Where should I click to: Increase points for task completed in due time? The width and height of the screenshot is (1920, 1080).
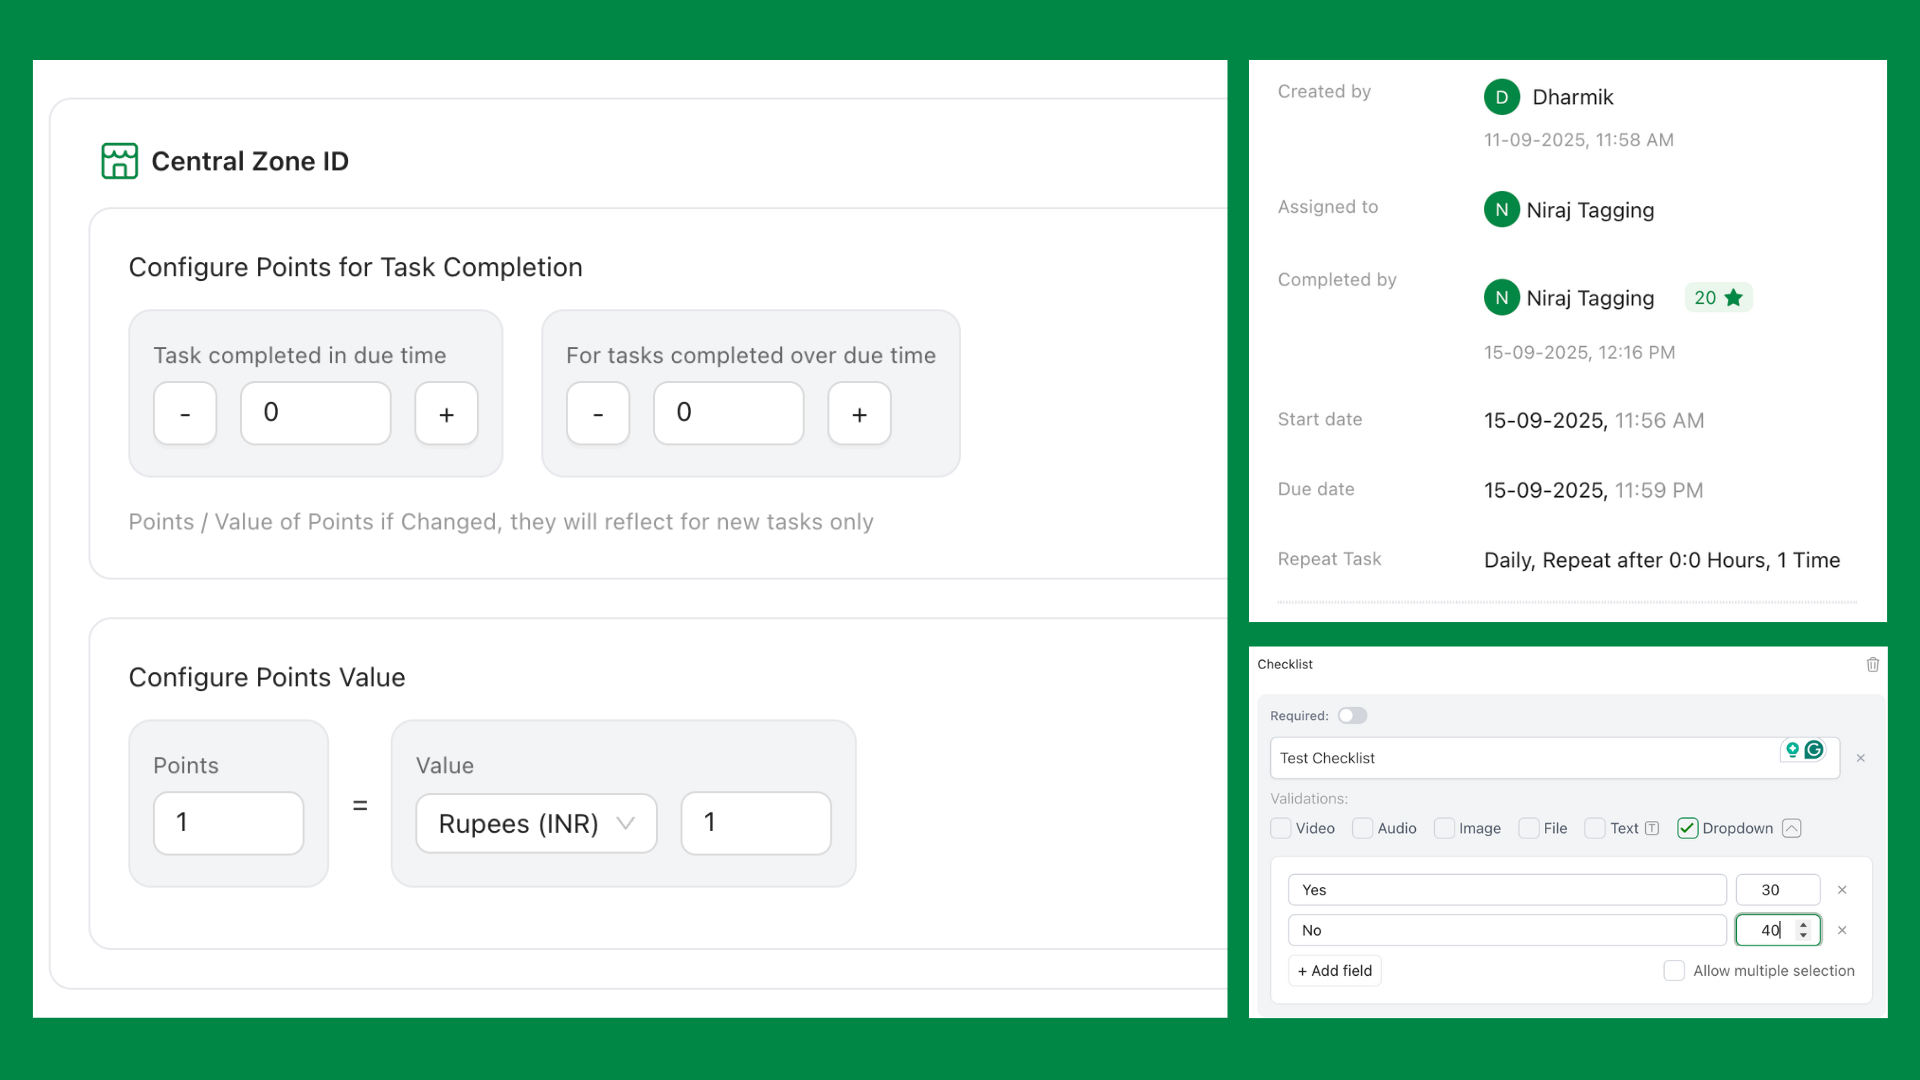(x=446, y=413)
